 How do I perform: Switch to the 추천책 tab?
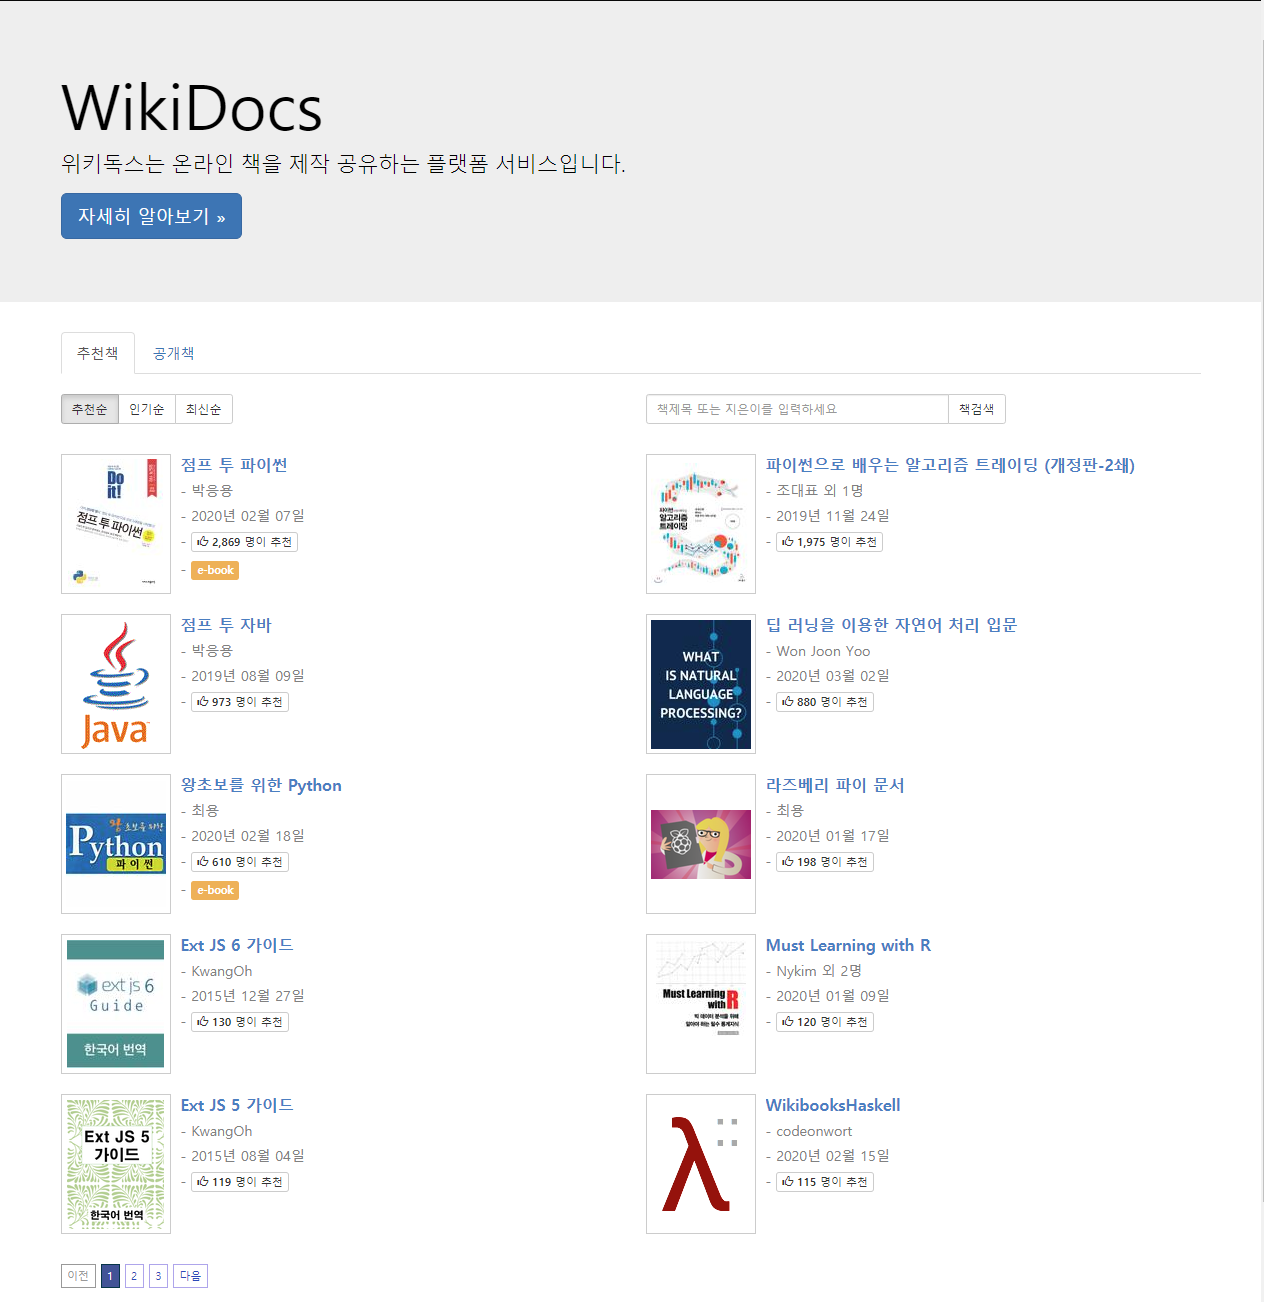click(x=98, y=353)
